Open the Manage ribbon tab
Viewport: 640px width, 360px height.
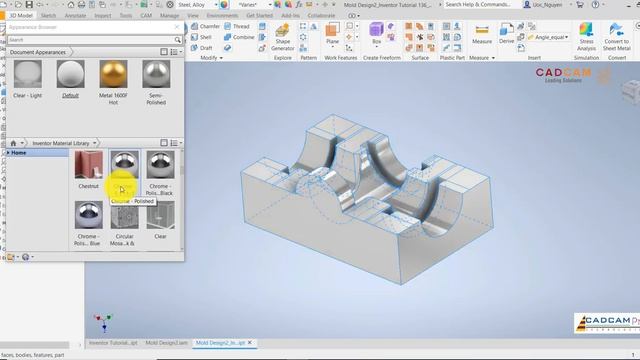[x=169, y=16]
